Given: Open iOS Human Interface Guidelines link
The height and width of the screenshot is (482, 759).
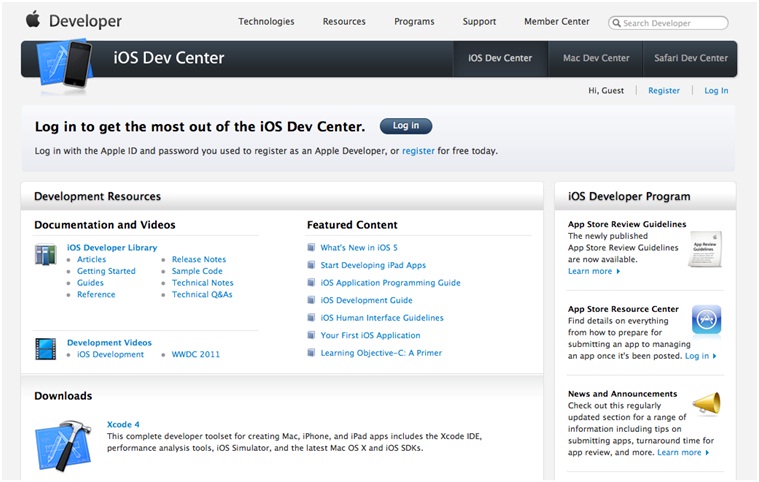Looking at the screenshot, I should [x=382, y=317].
